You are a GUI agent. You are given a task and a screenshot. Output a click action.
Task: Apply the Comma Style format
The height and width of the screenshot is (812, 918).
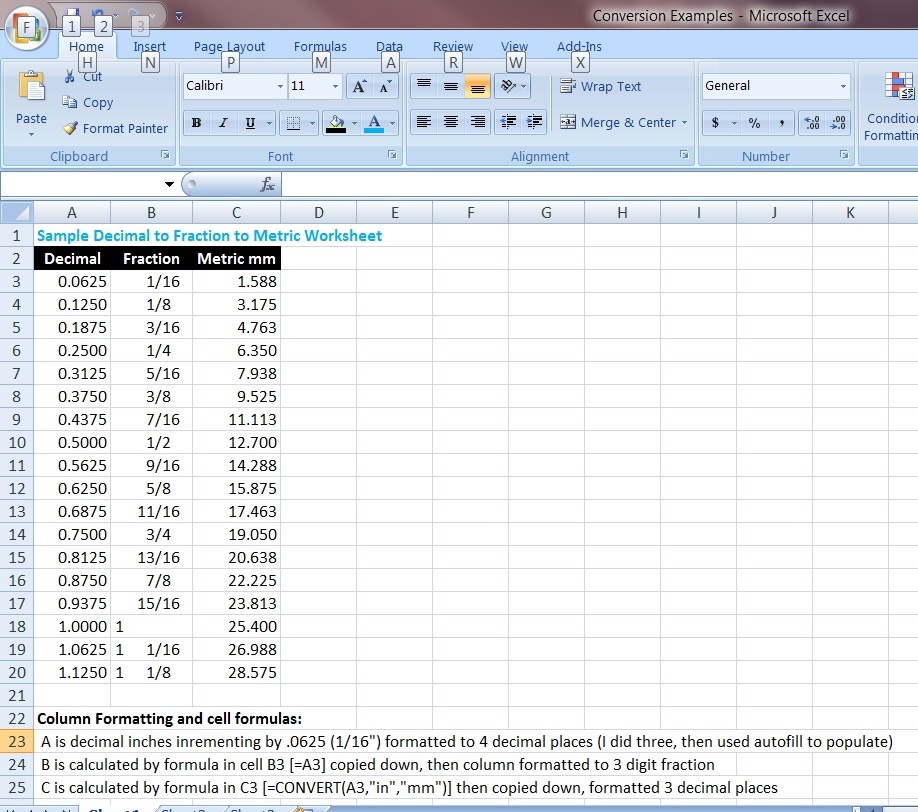click(x=782, y=123)
